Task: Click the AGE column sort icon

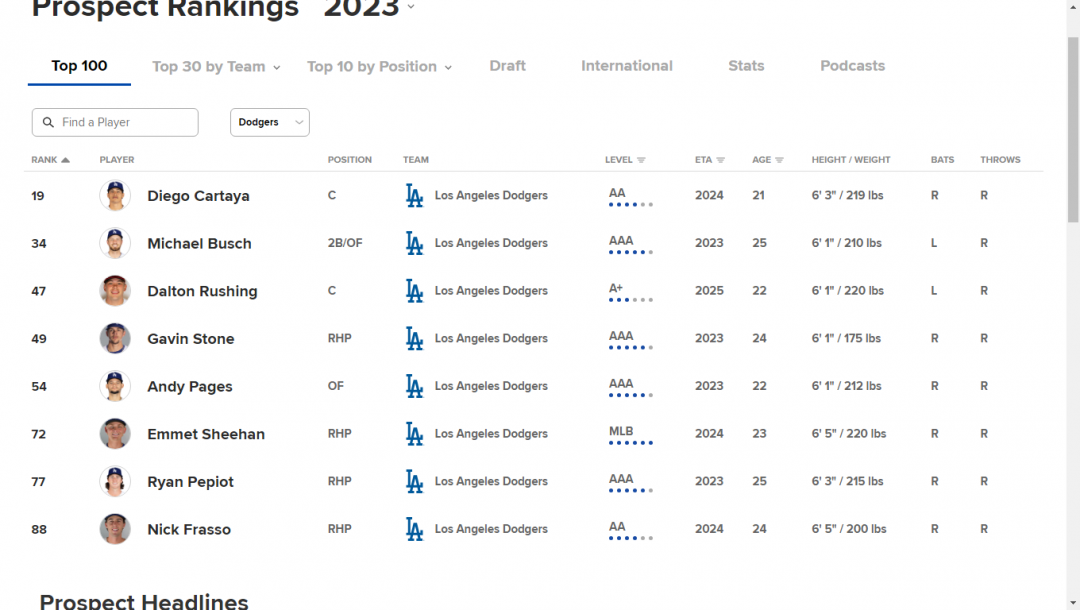Action: point(780,160)
